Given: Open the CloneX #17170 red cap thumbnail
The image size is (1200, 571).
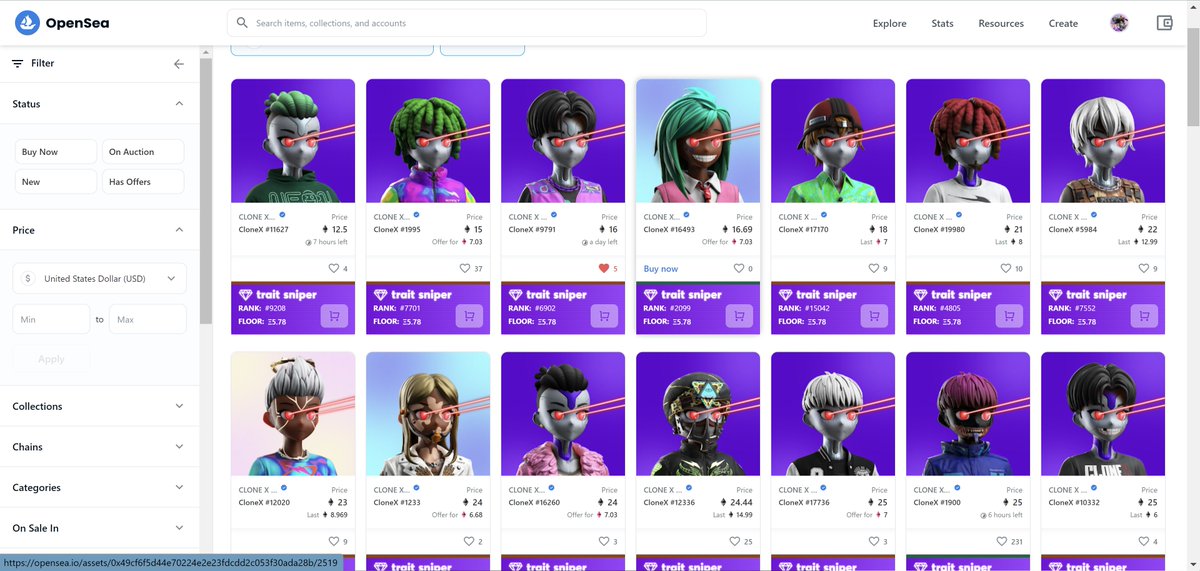Looking at the screenshot, I should click(x=833, y=141).
